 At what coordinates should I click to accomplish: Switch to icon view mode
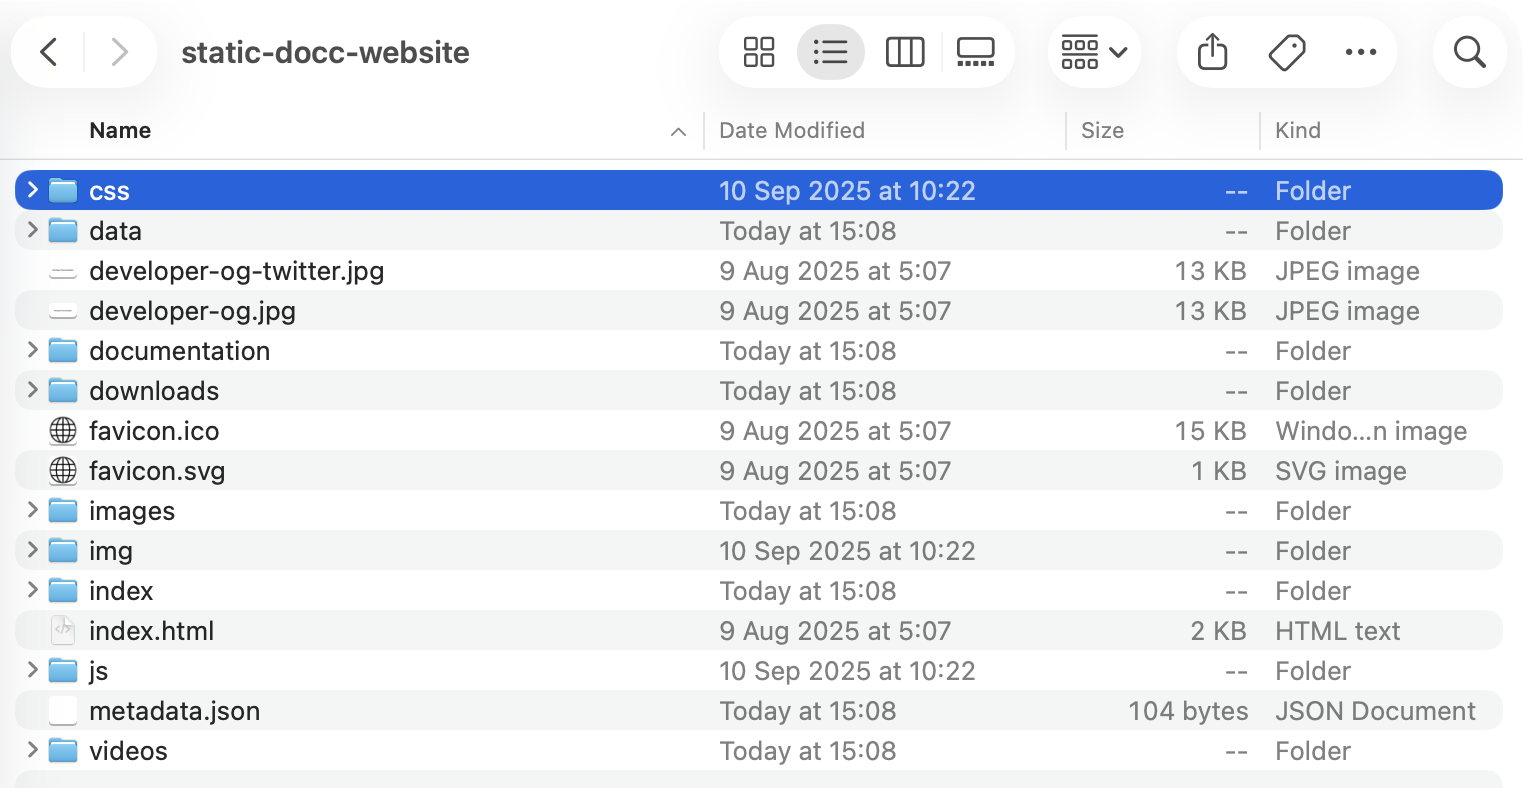757,51
